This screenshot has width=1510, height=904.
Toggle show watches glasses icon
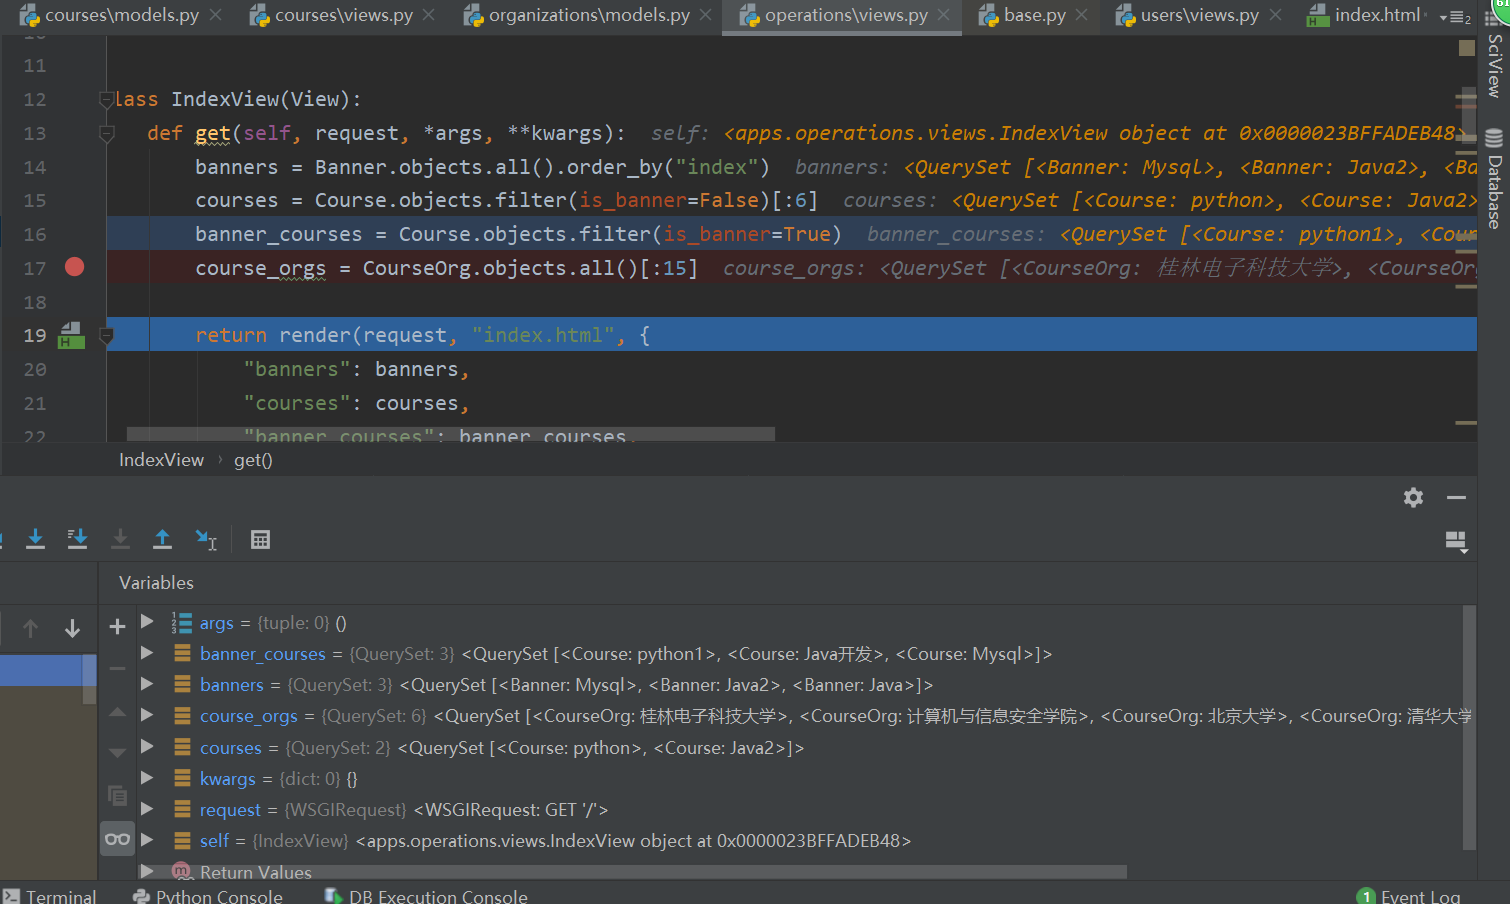coord(117,839)
